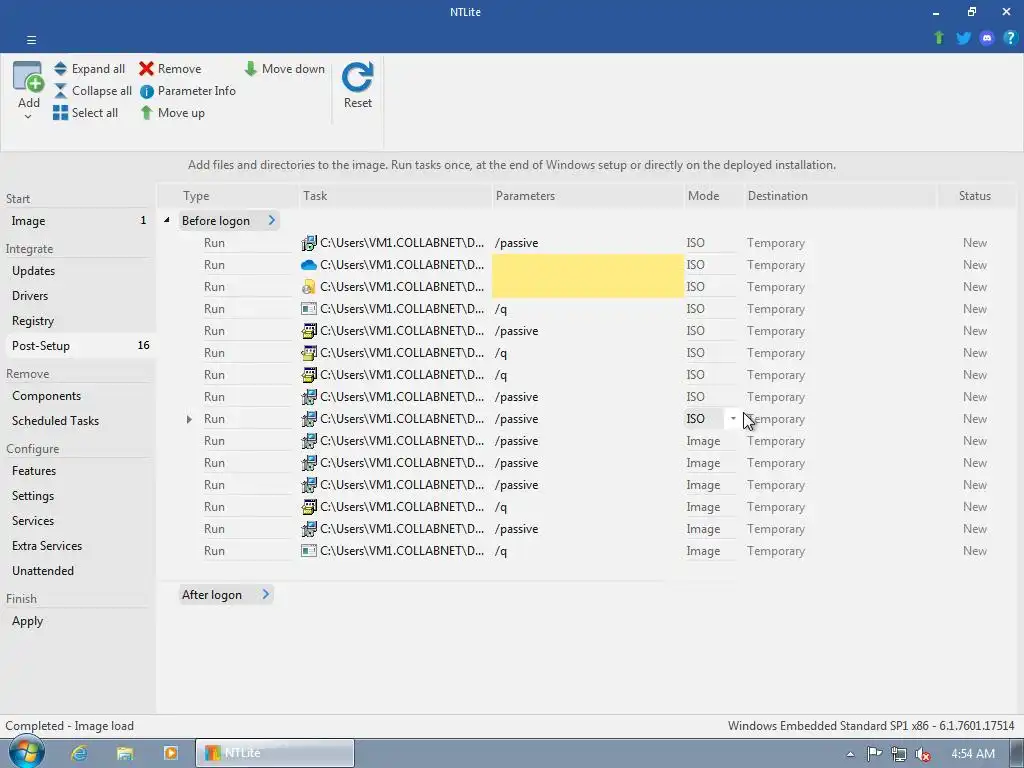Open the Services page

click(78, 520)
